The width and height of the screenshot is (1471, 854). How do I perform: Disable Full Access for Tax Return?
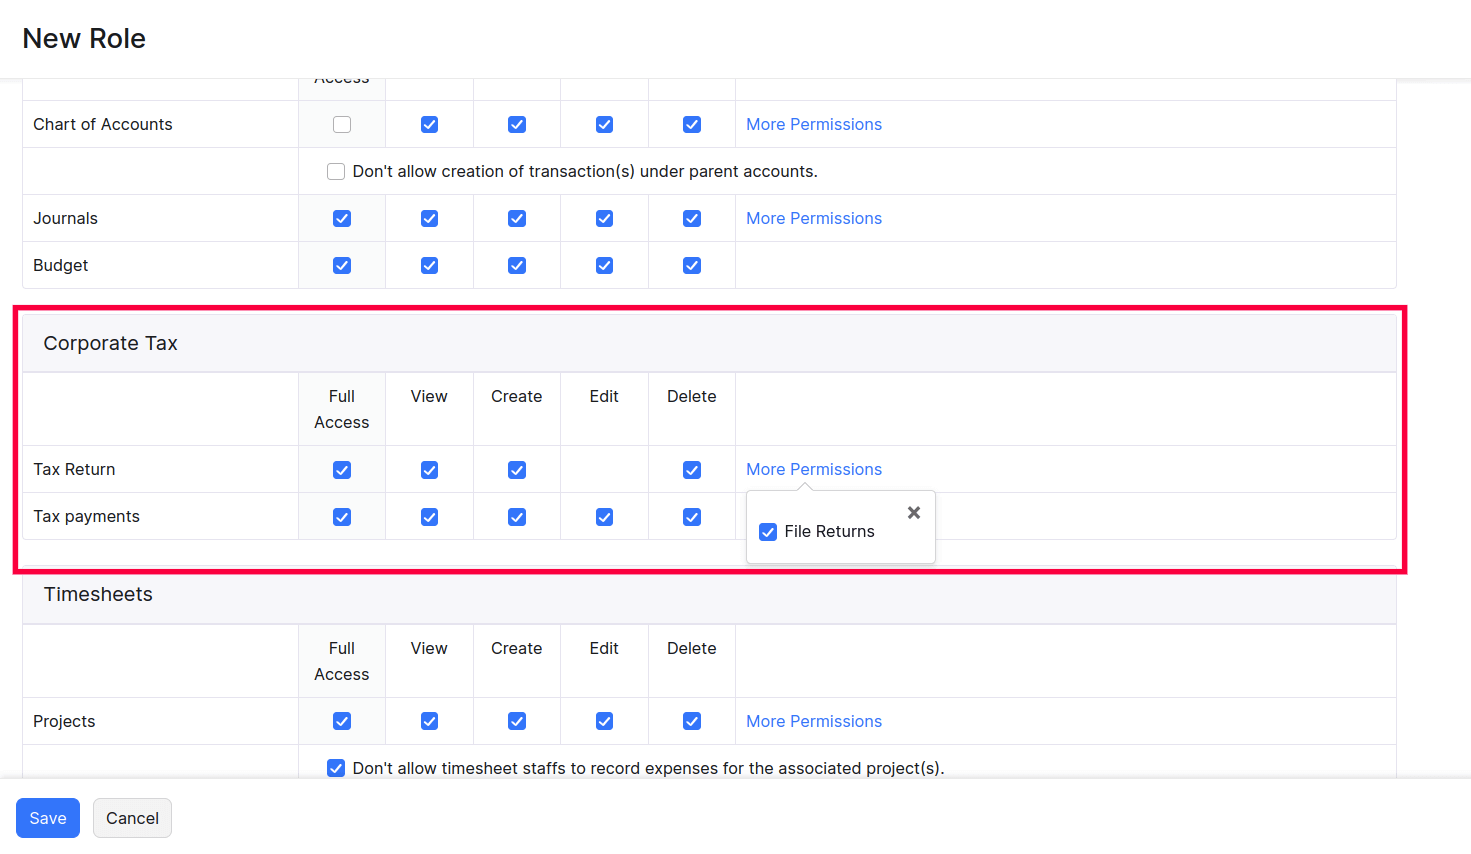(x=341, y=469)
